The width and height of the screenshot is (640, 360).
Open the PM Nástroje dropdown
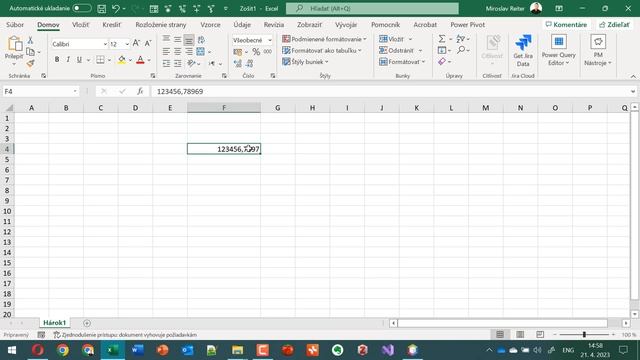tap(598, 51)
